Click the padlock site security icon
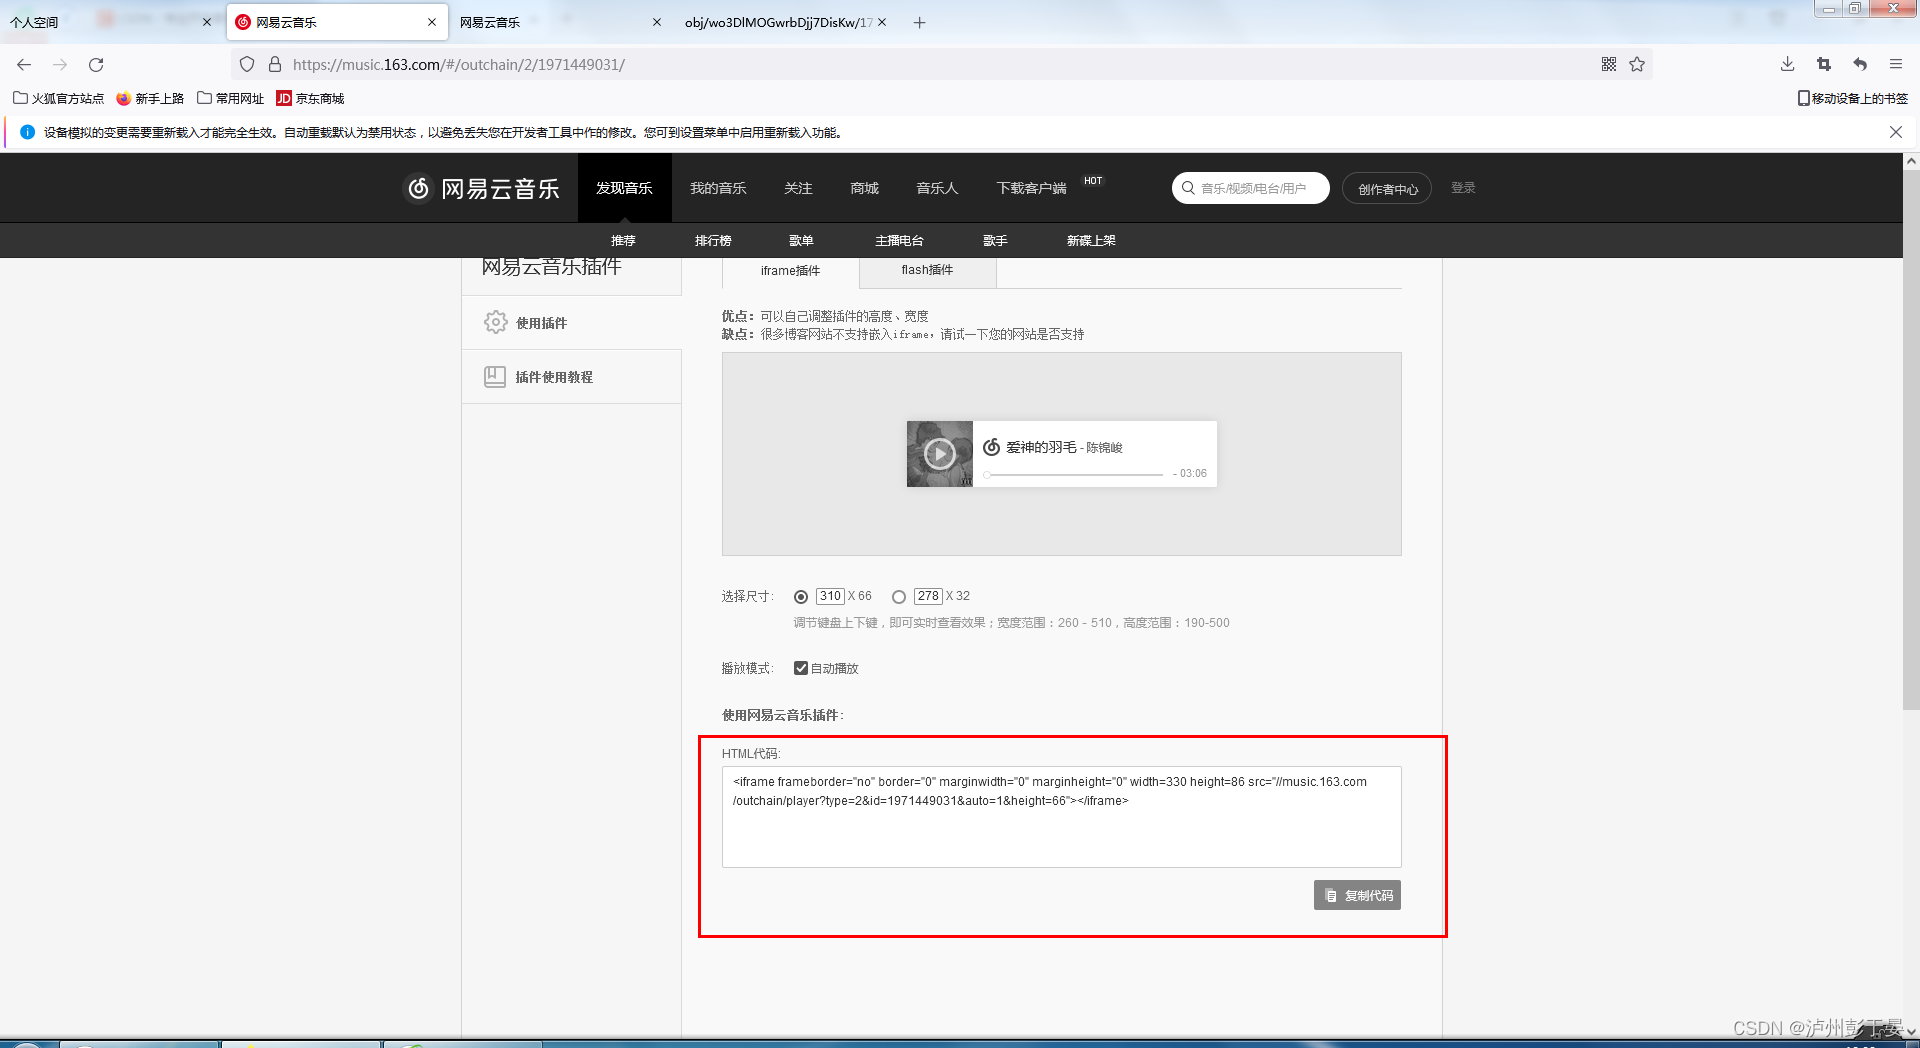The image size is (1920, 1048). (275, 64)
